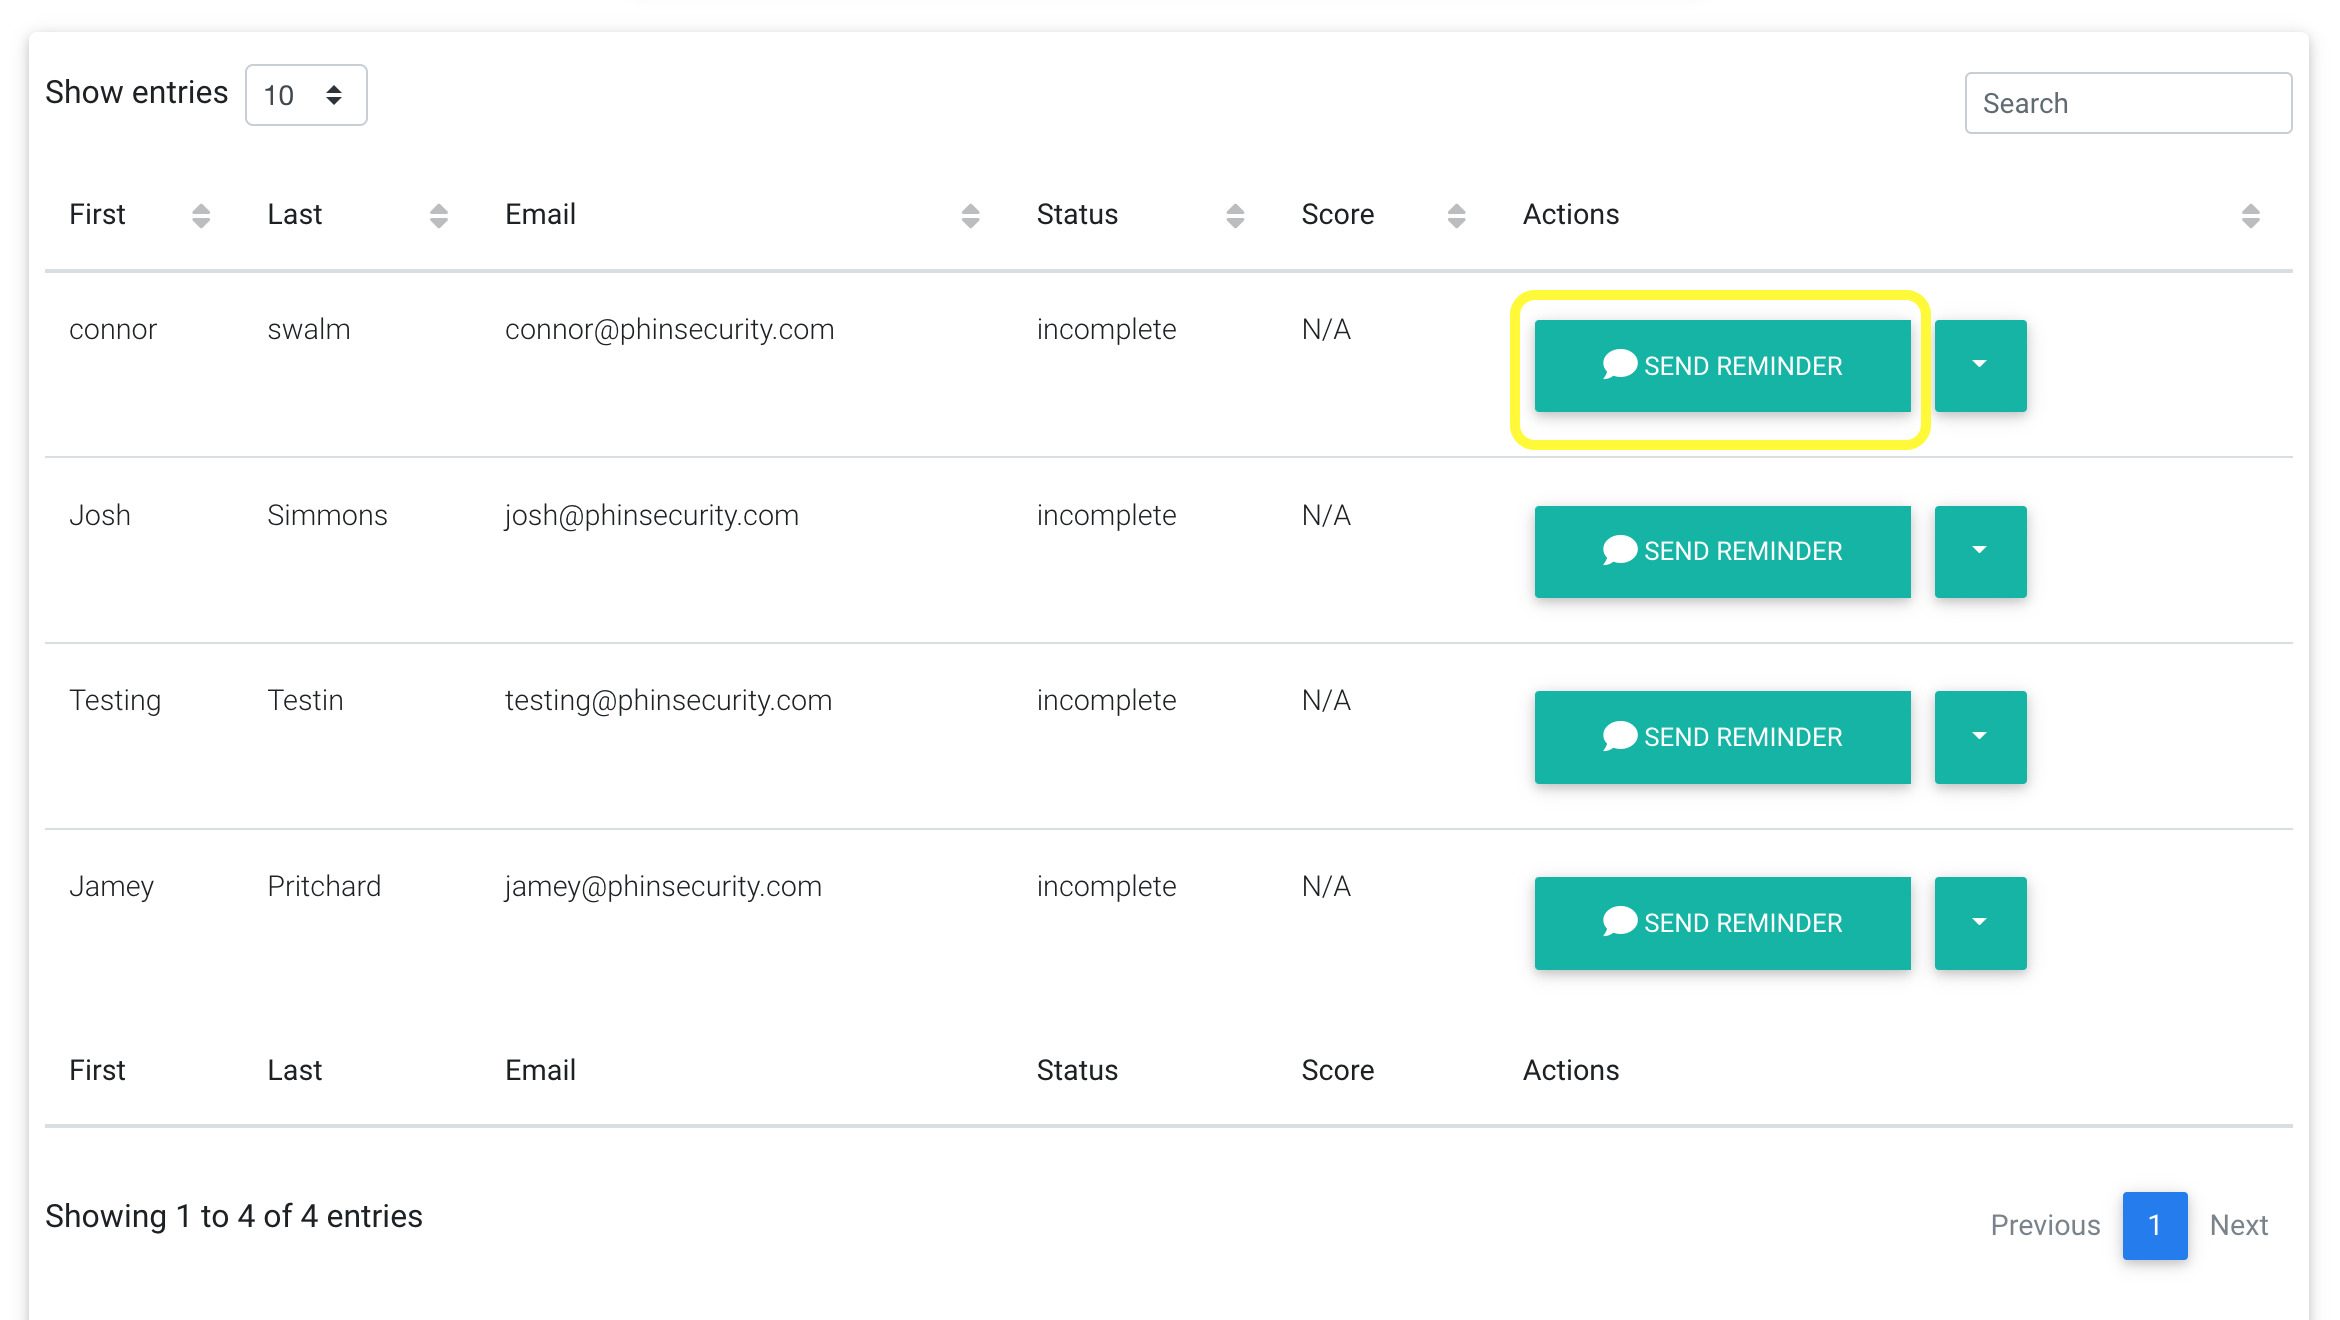Click the first name 'Josh'
The width and height of the screenshot is (2340, 1320).
[100, 516]
